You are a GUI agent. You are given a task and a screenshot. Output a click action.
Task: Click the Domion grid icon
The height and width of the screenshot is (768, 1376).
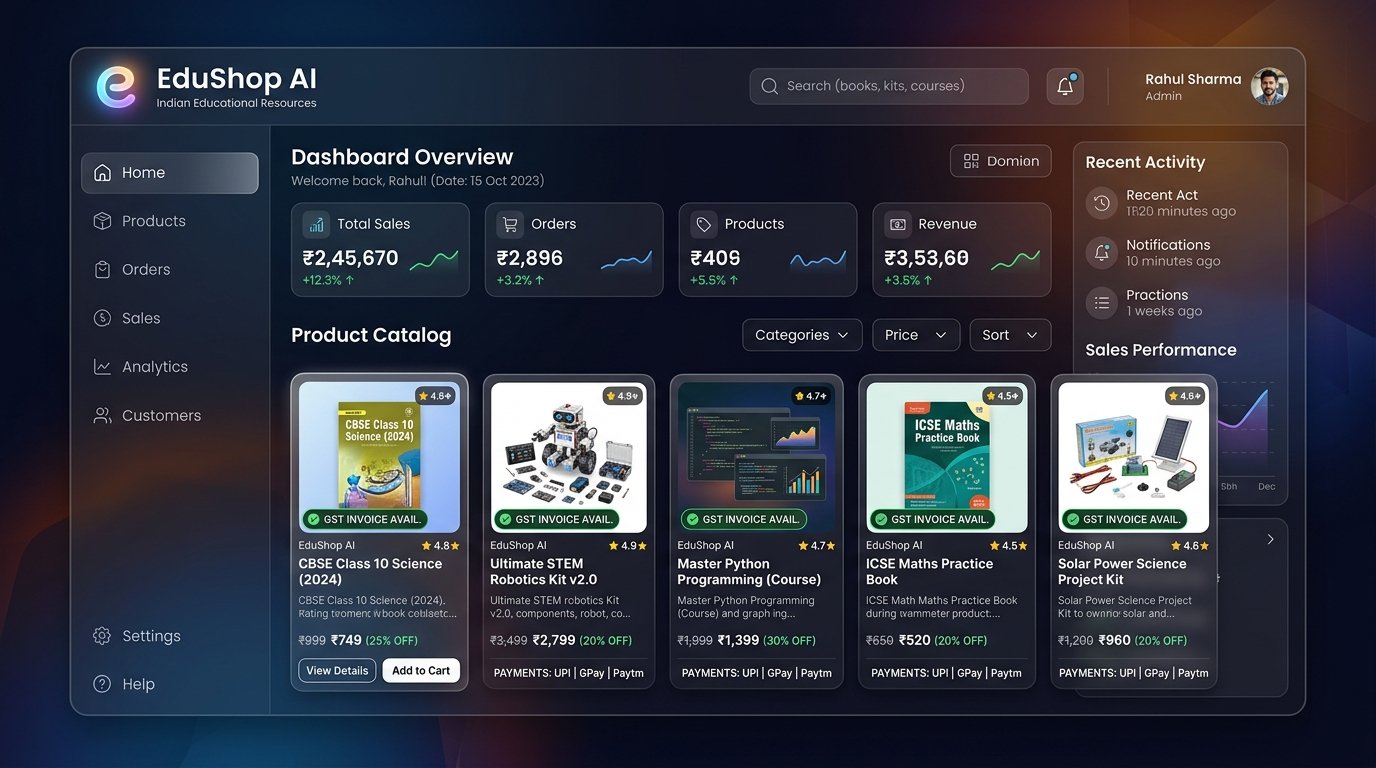[971, 161]
